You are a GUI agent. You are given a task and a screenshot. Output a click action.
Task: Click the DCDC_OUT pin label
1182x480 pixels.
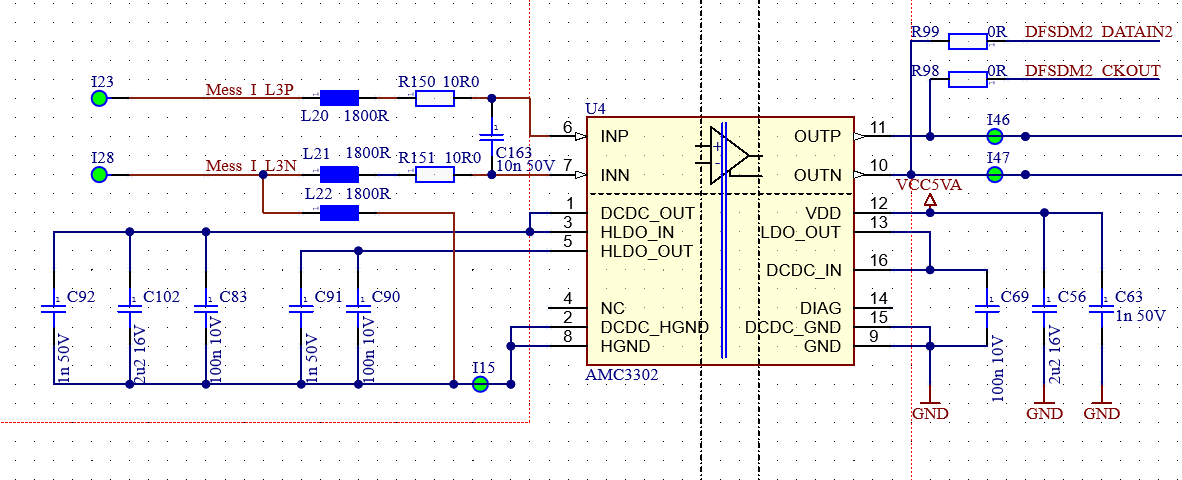(648, 214)
